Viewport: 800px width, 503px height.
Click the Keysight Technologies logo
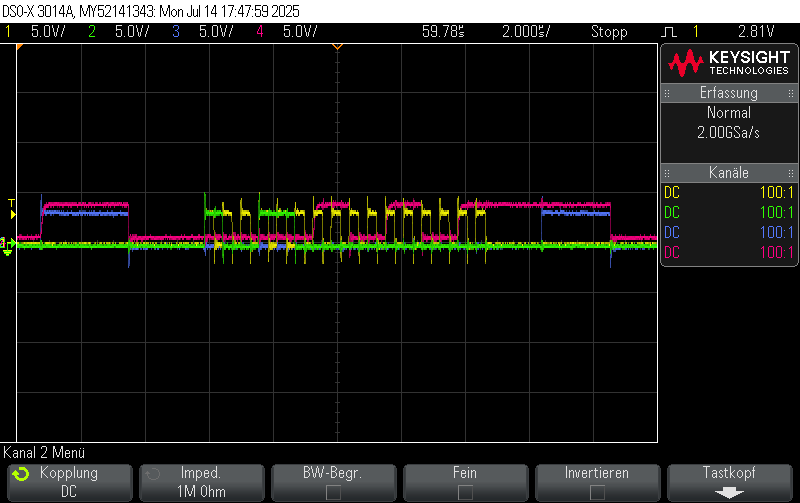click(729, 63)
